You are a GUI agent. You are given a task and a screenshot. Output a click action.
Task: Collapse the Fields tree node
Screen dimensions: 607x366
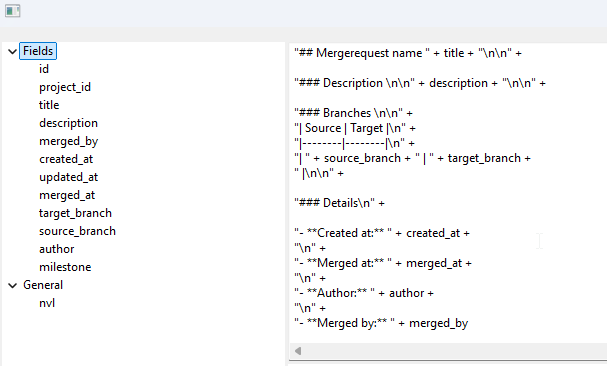pos(12,51)
